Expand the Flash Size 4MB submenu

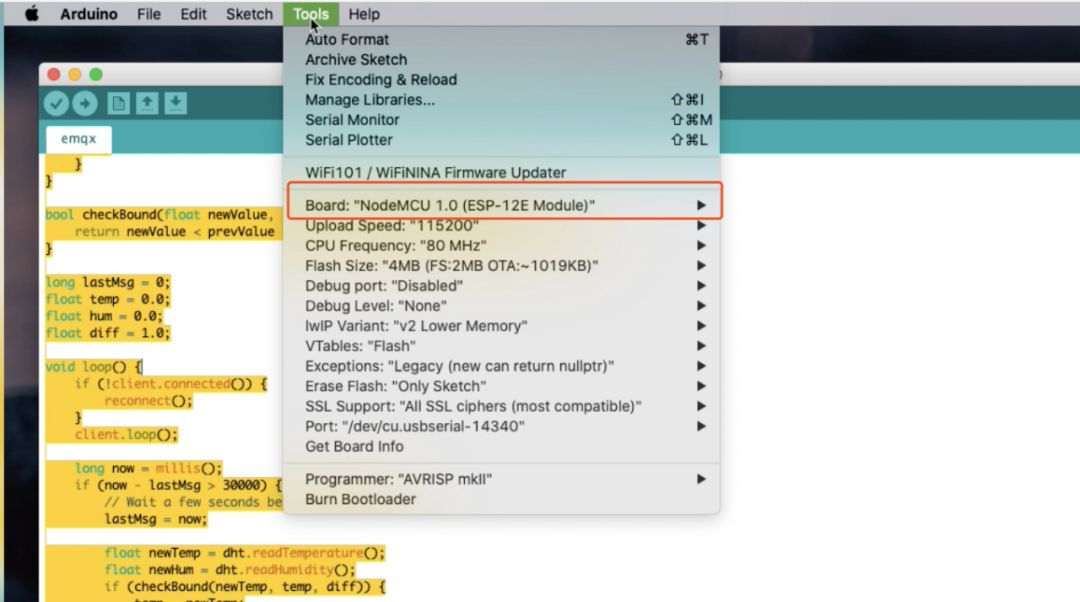pyautogui.click(x=501, y=266)
